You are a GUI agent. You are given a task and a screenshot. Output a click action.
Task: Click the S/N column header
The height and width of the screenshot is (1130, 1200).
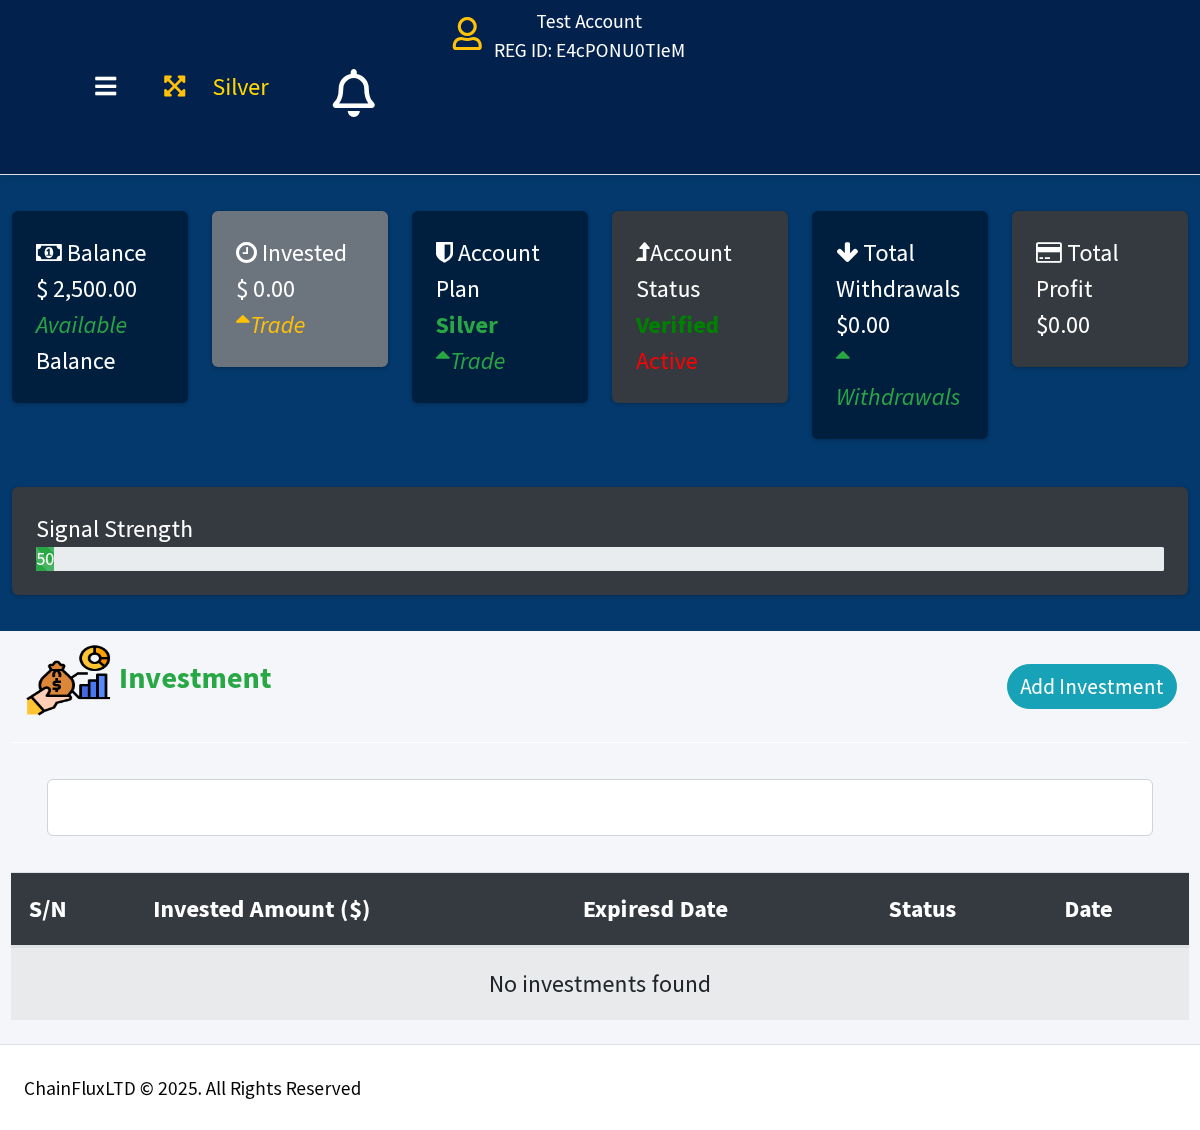[x=48, y=909]
